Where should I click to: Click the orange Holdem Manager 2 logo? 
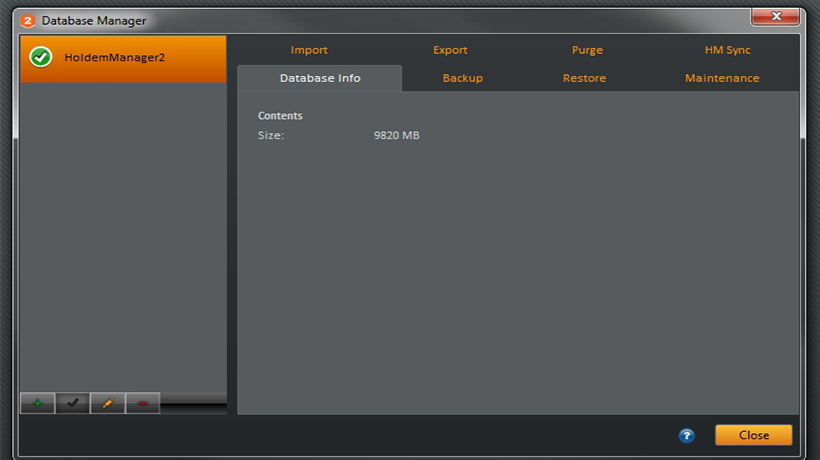click(27, 21)
